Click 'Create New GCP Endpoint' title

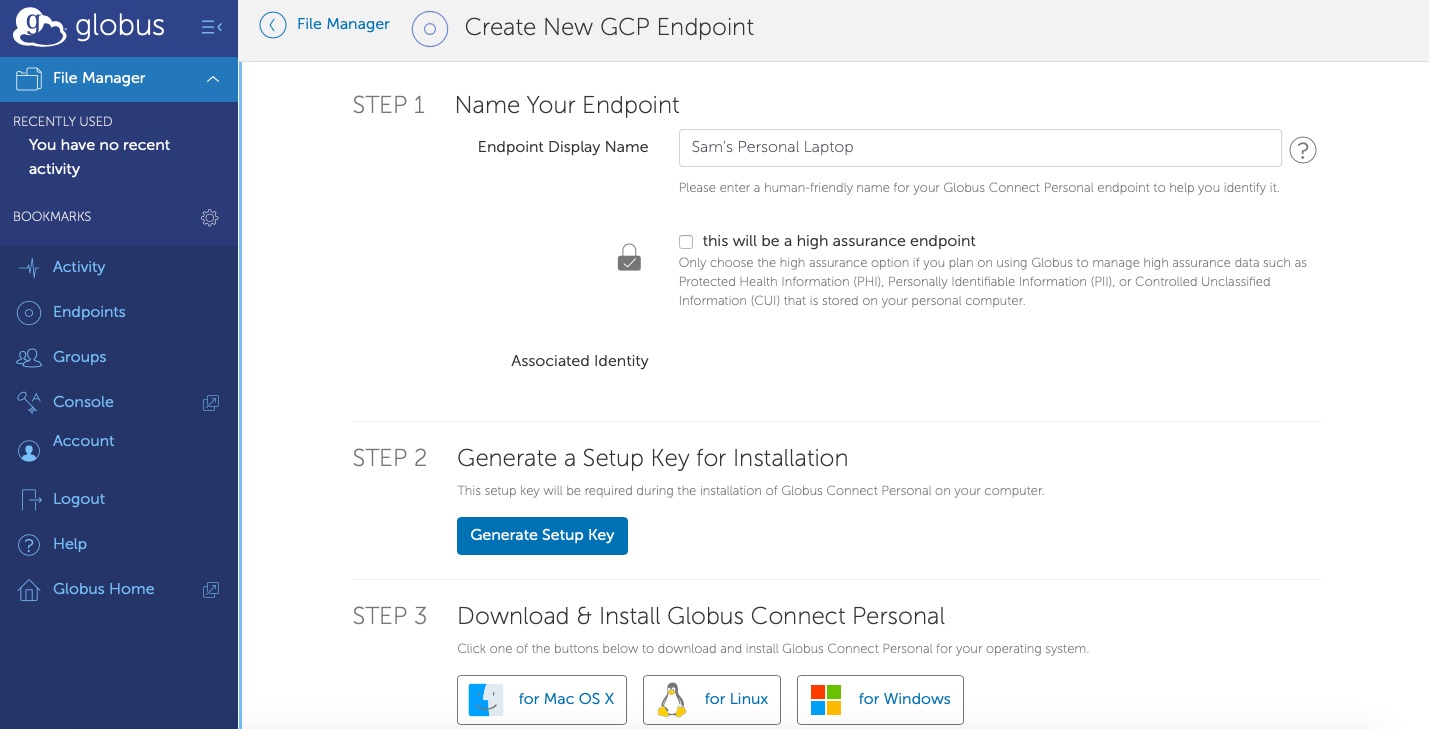[x=609, y=27]
